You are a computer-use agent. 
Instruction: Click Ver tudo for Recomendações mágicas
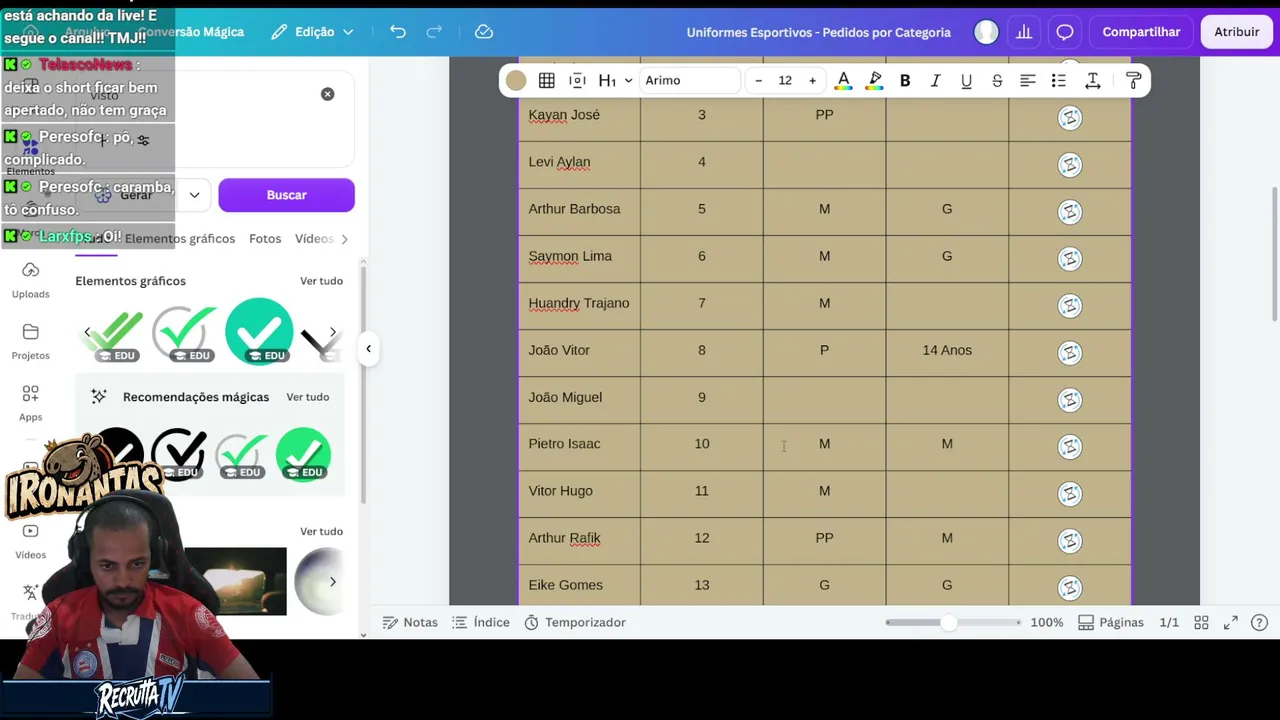[307, 397]
